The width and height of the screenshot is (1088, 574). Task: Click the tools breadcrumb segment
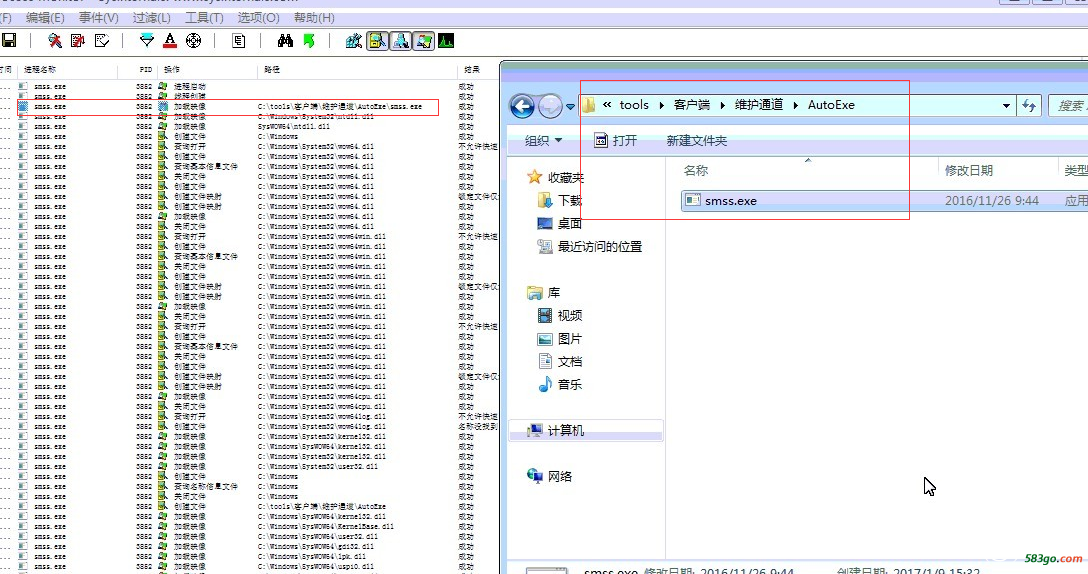634,105
